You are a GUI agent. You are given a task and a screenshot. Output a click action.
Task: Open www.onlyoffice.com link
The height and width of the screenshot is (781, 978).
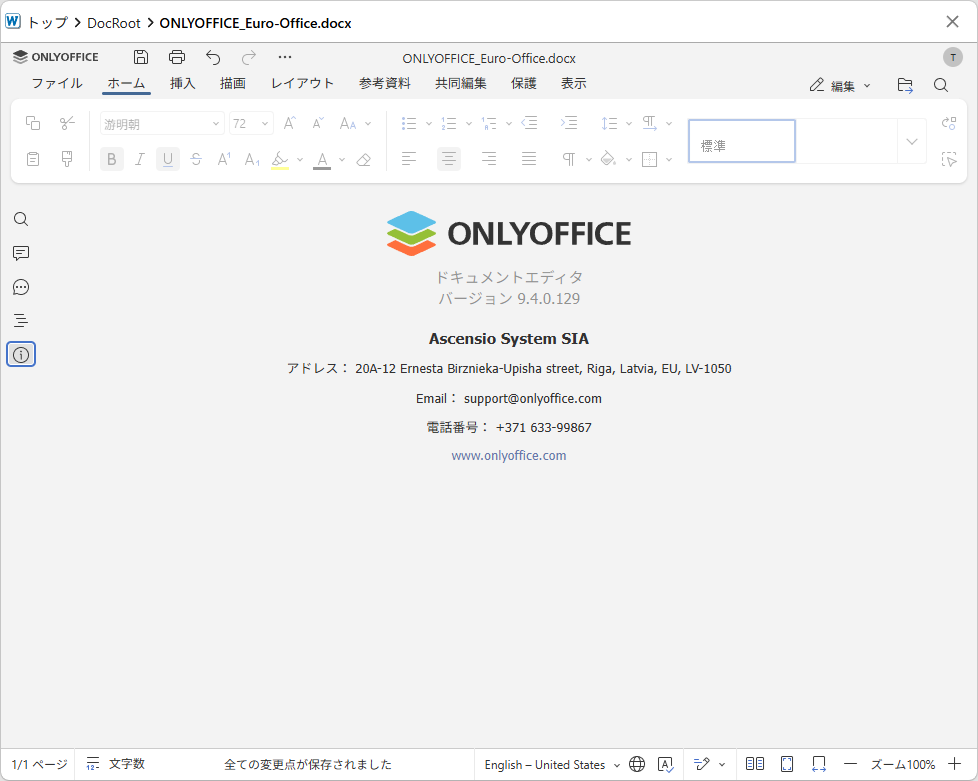tap(509, 456)
